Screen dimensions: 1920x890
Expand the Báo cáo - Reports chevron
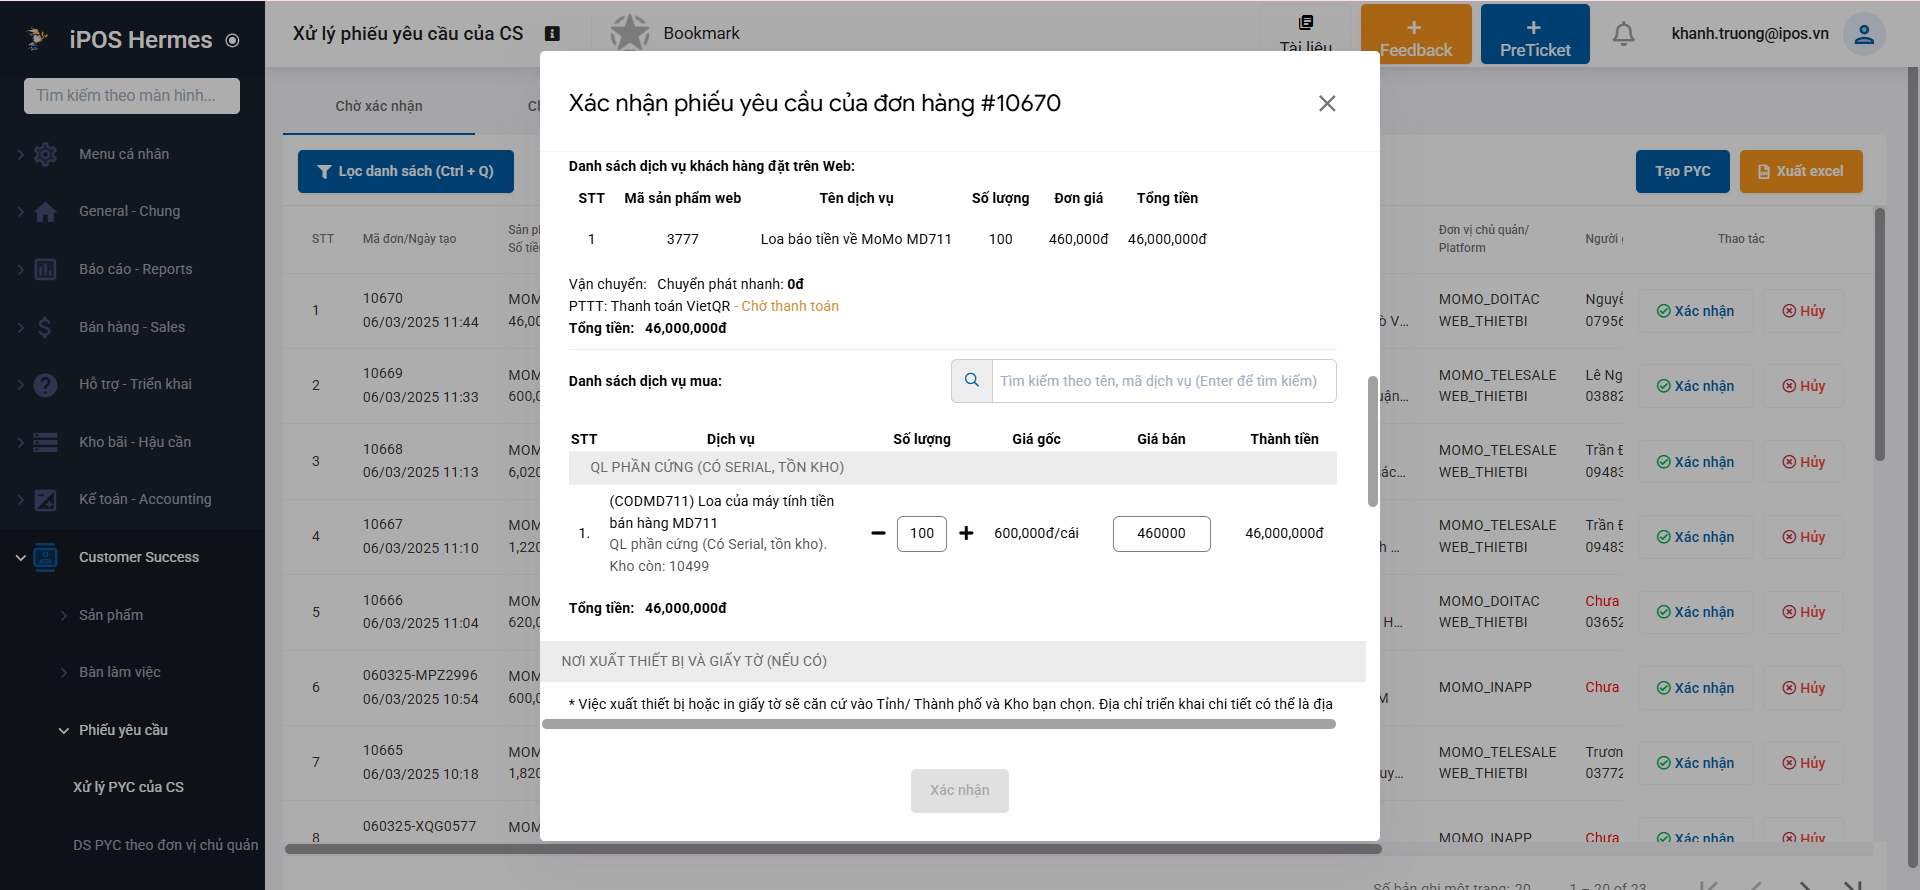click(x=20, y=269)
